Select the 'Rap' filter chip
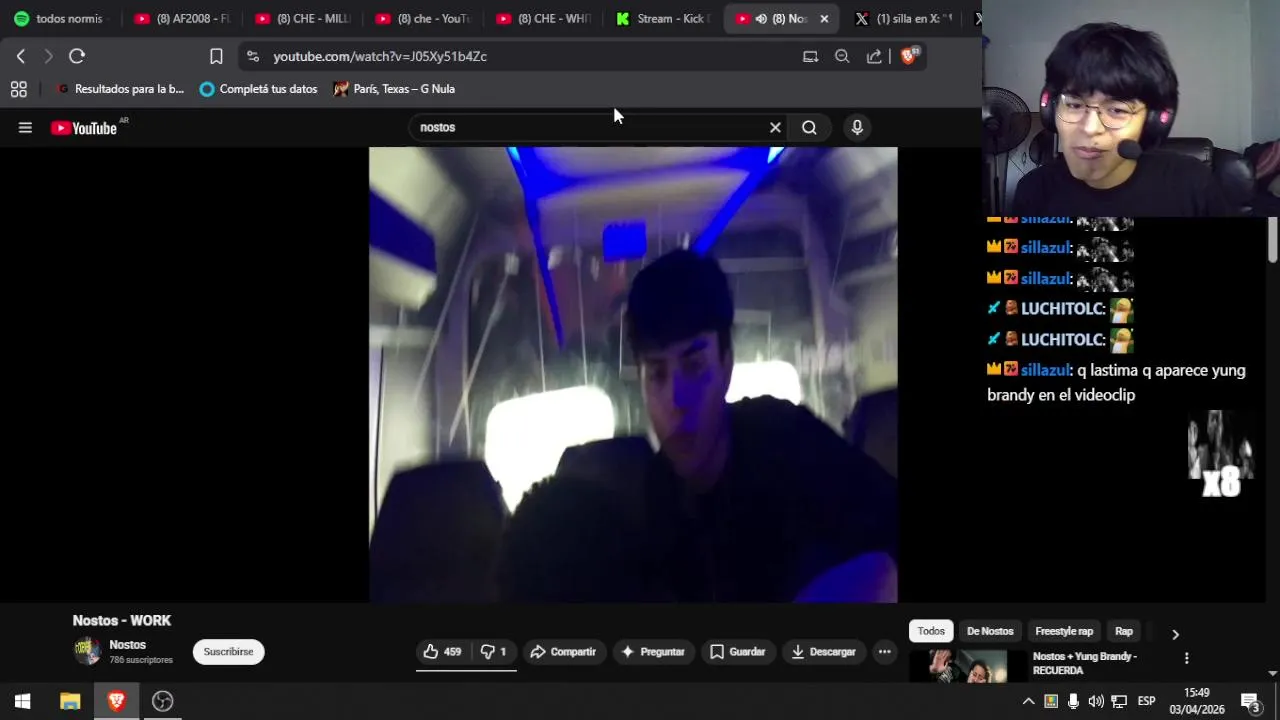The width and height of the screenshot is (1280, 720). pyautogui.click(x=1124, y=631)
